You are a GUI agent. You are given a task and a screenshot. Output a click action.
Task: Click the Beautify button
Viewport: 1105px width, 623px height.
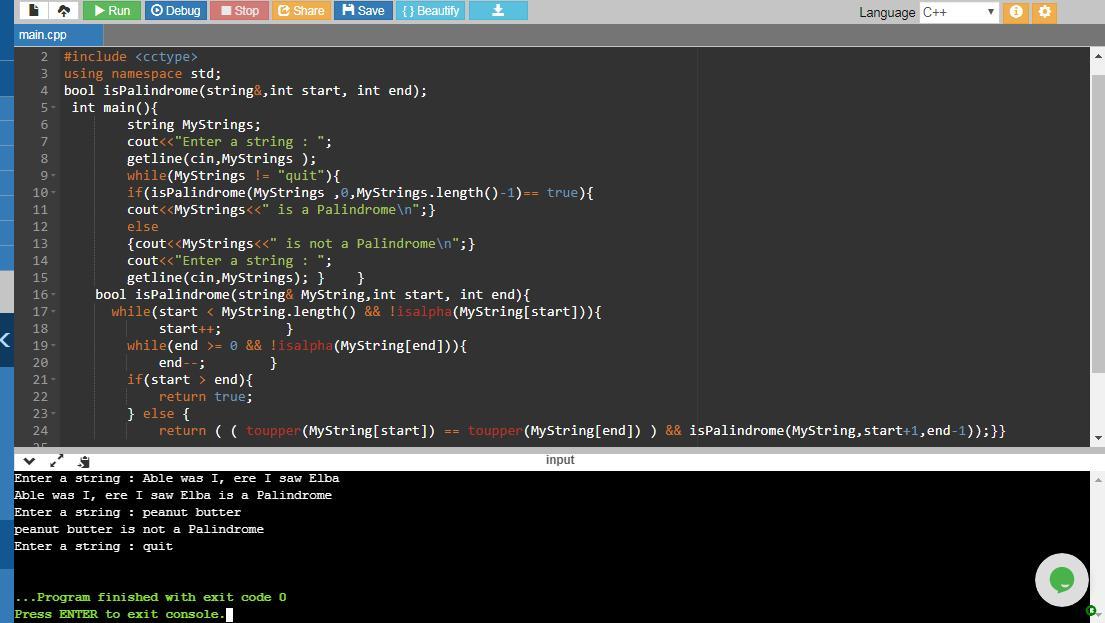tap(431, 11)
